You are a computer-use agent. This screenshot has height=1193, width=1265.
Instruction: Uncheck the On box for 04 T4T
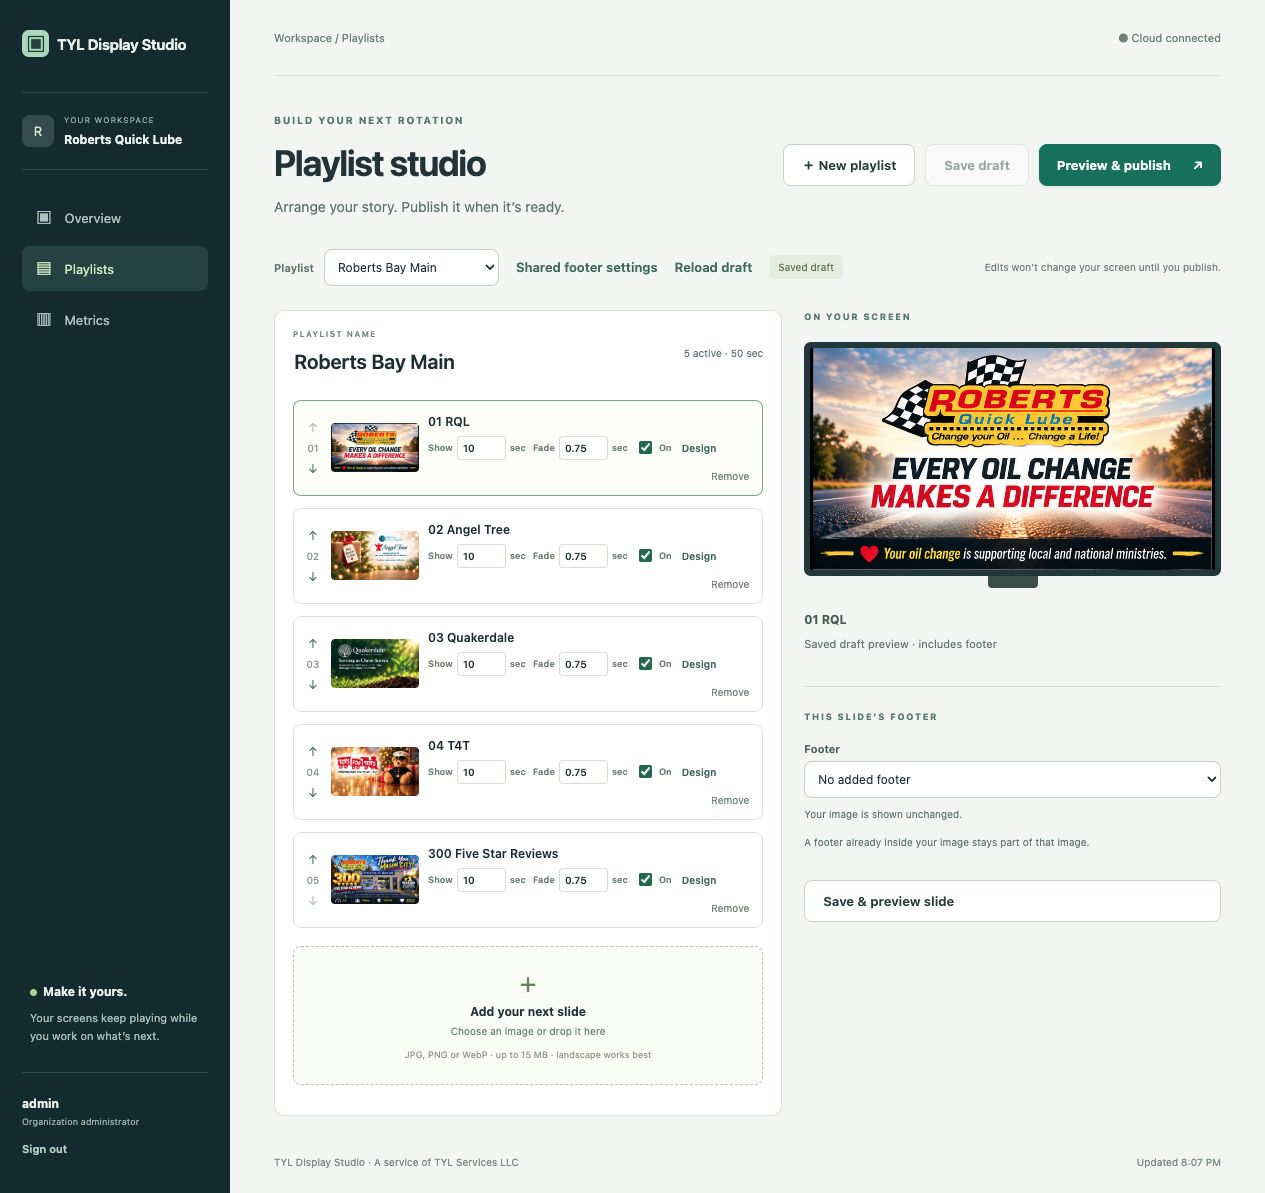pos(645,772)
